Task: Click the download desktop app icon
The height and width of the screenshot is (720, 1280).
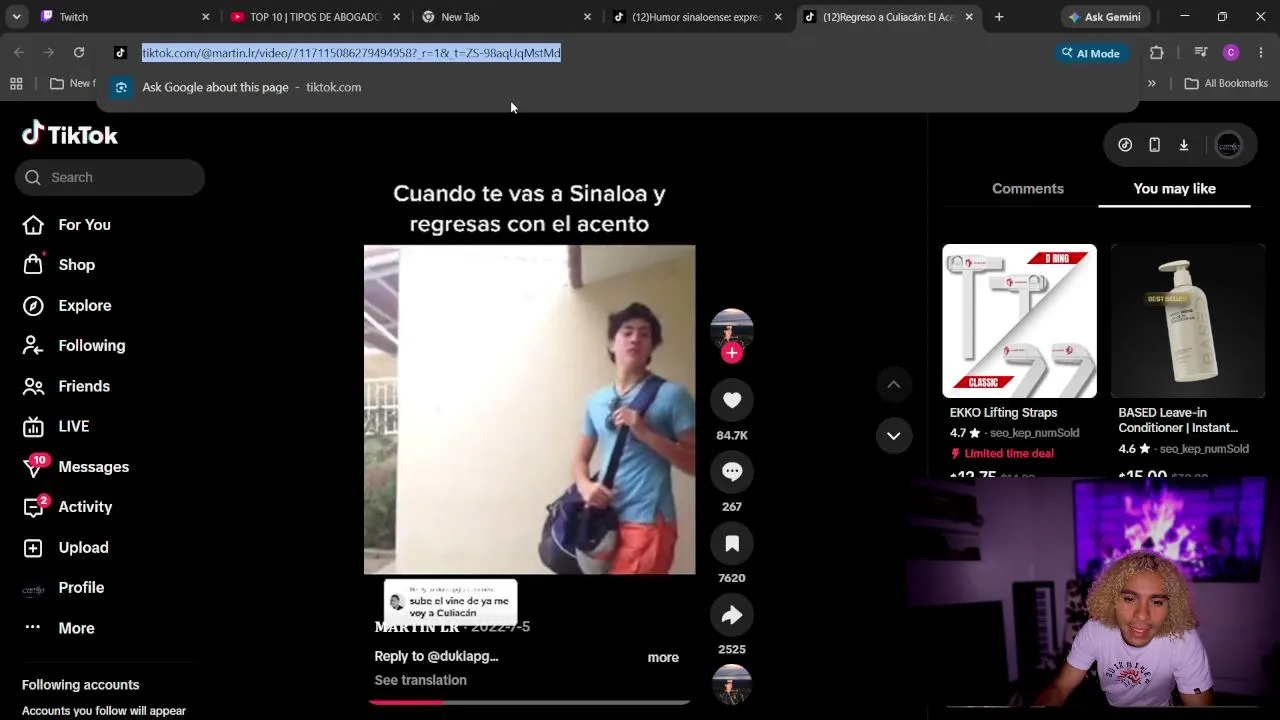Action: [1184, 145]
